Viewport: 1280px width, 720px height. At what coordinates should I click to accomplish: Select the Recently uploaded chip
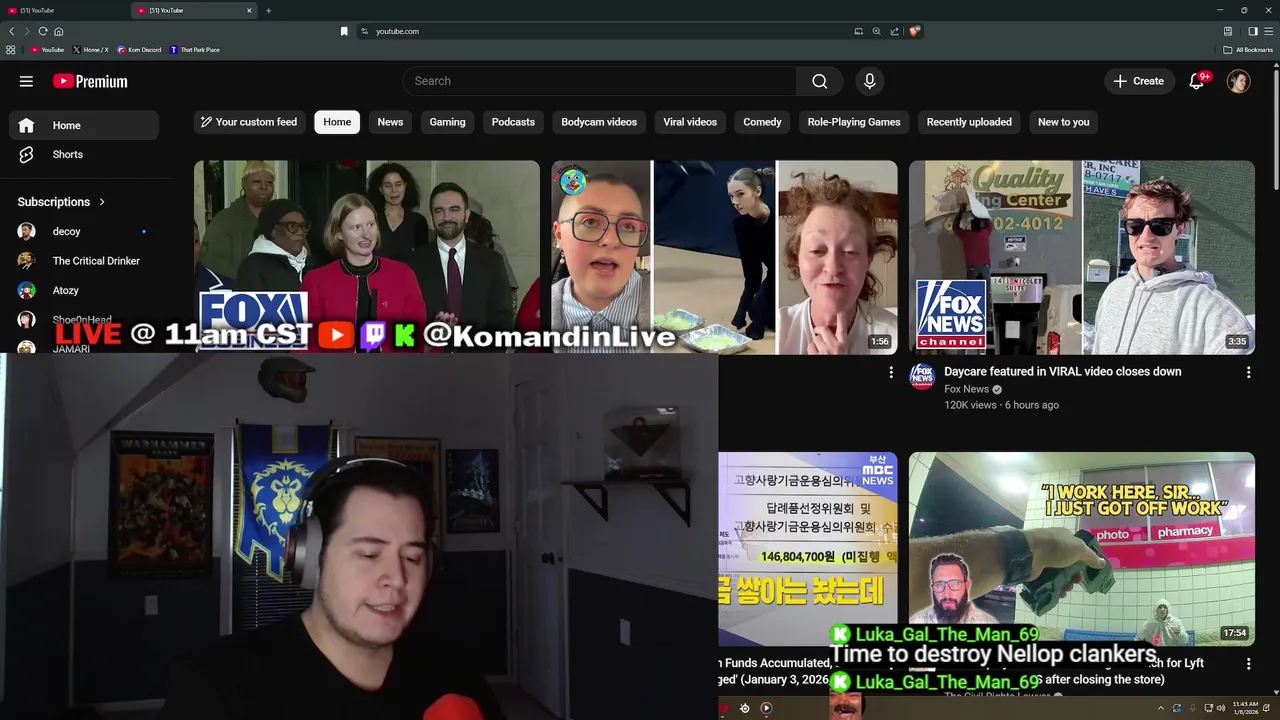(969, 122)
